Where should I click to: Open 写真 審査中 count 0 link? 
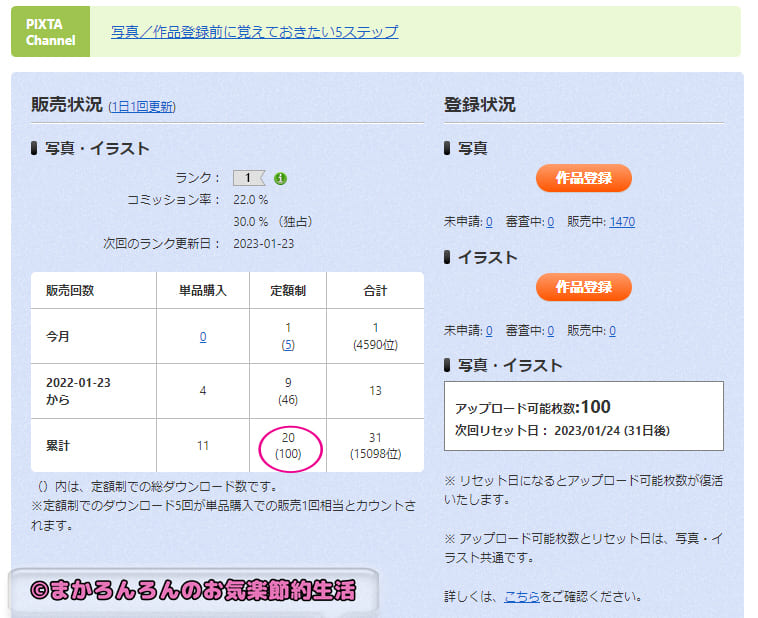pos(551,222)
